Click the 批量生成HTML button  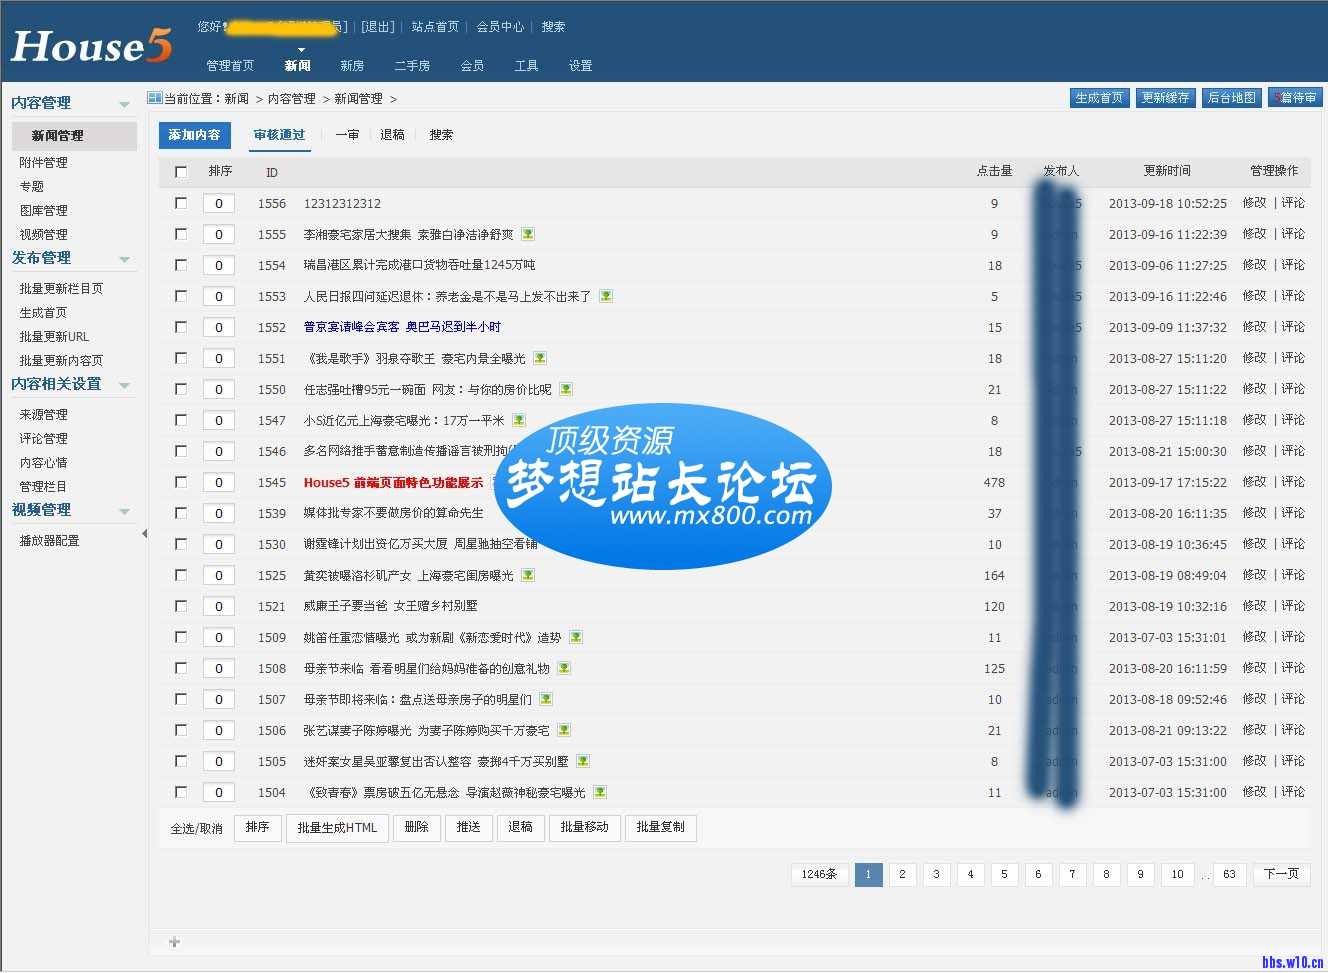point(337,828)
